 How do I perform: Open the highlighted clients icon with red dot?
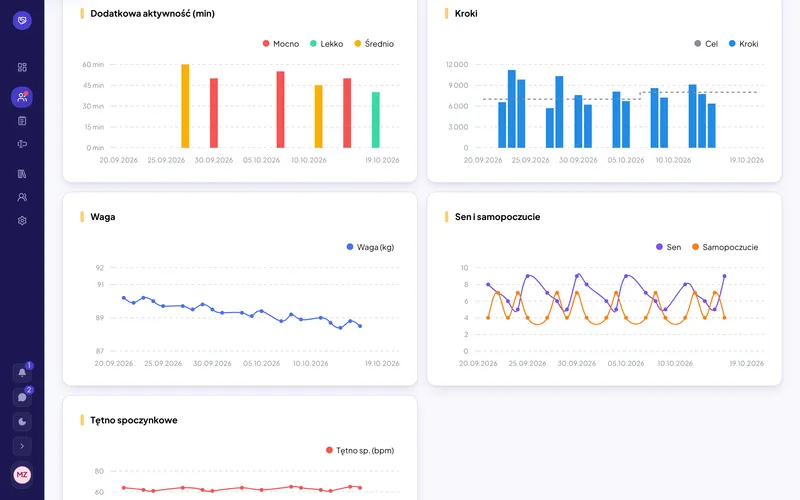pyautogui.click(x=22, y=97)
